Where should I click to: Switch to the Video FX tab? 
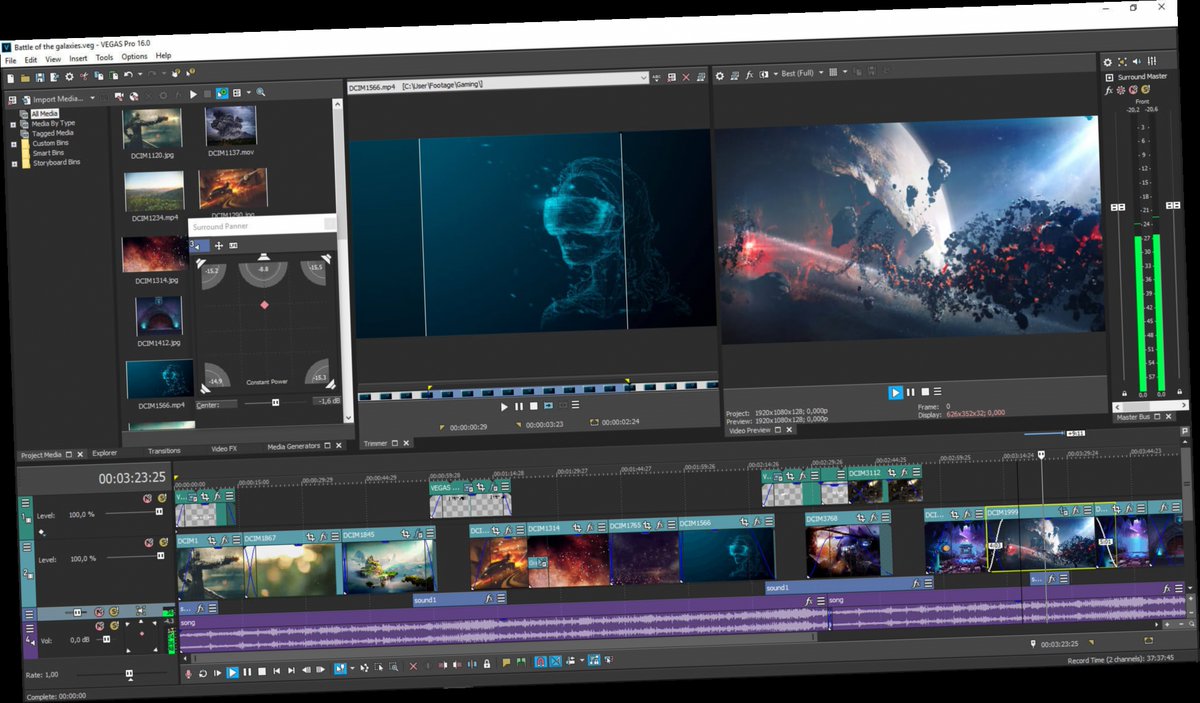(224, 449)
